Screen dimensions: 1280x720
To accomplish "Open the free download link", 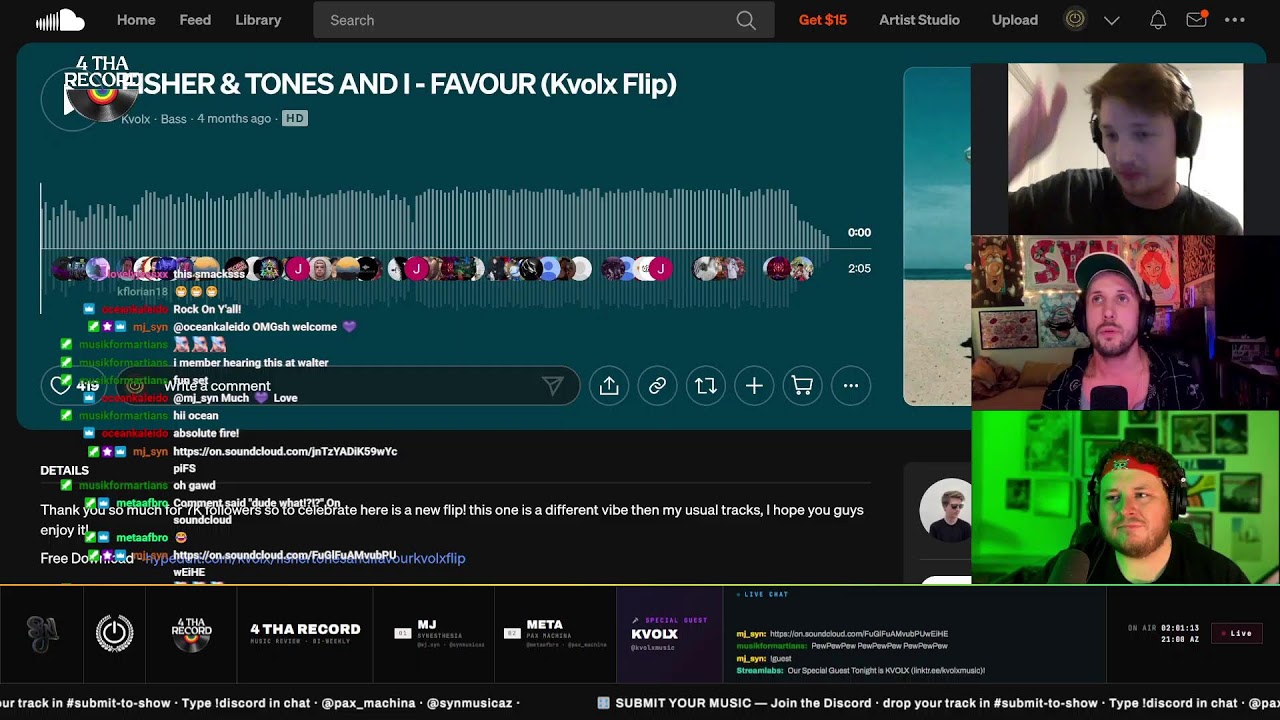I will 304,558.
